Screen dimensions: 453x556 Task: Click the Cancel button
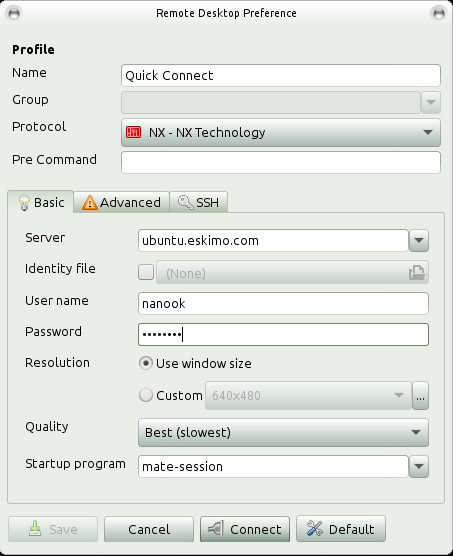[x=149, y=529]
